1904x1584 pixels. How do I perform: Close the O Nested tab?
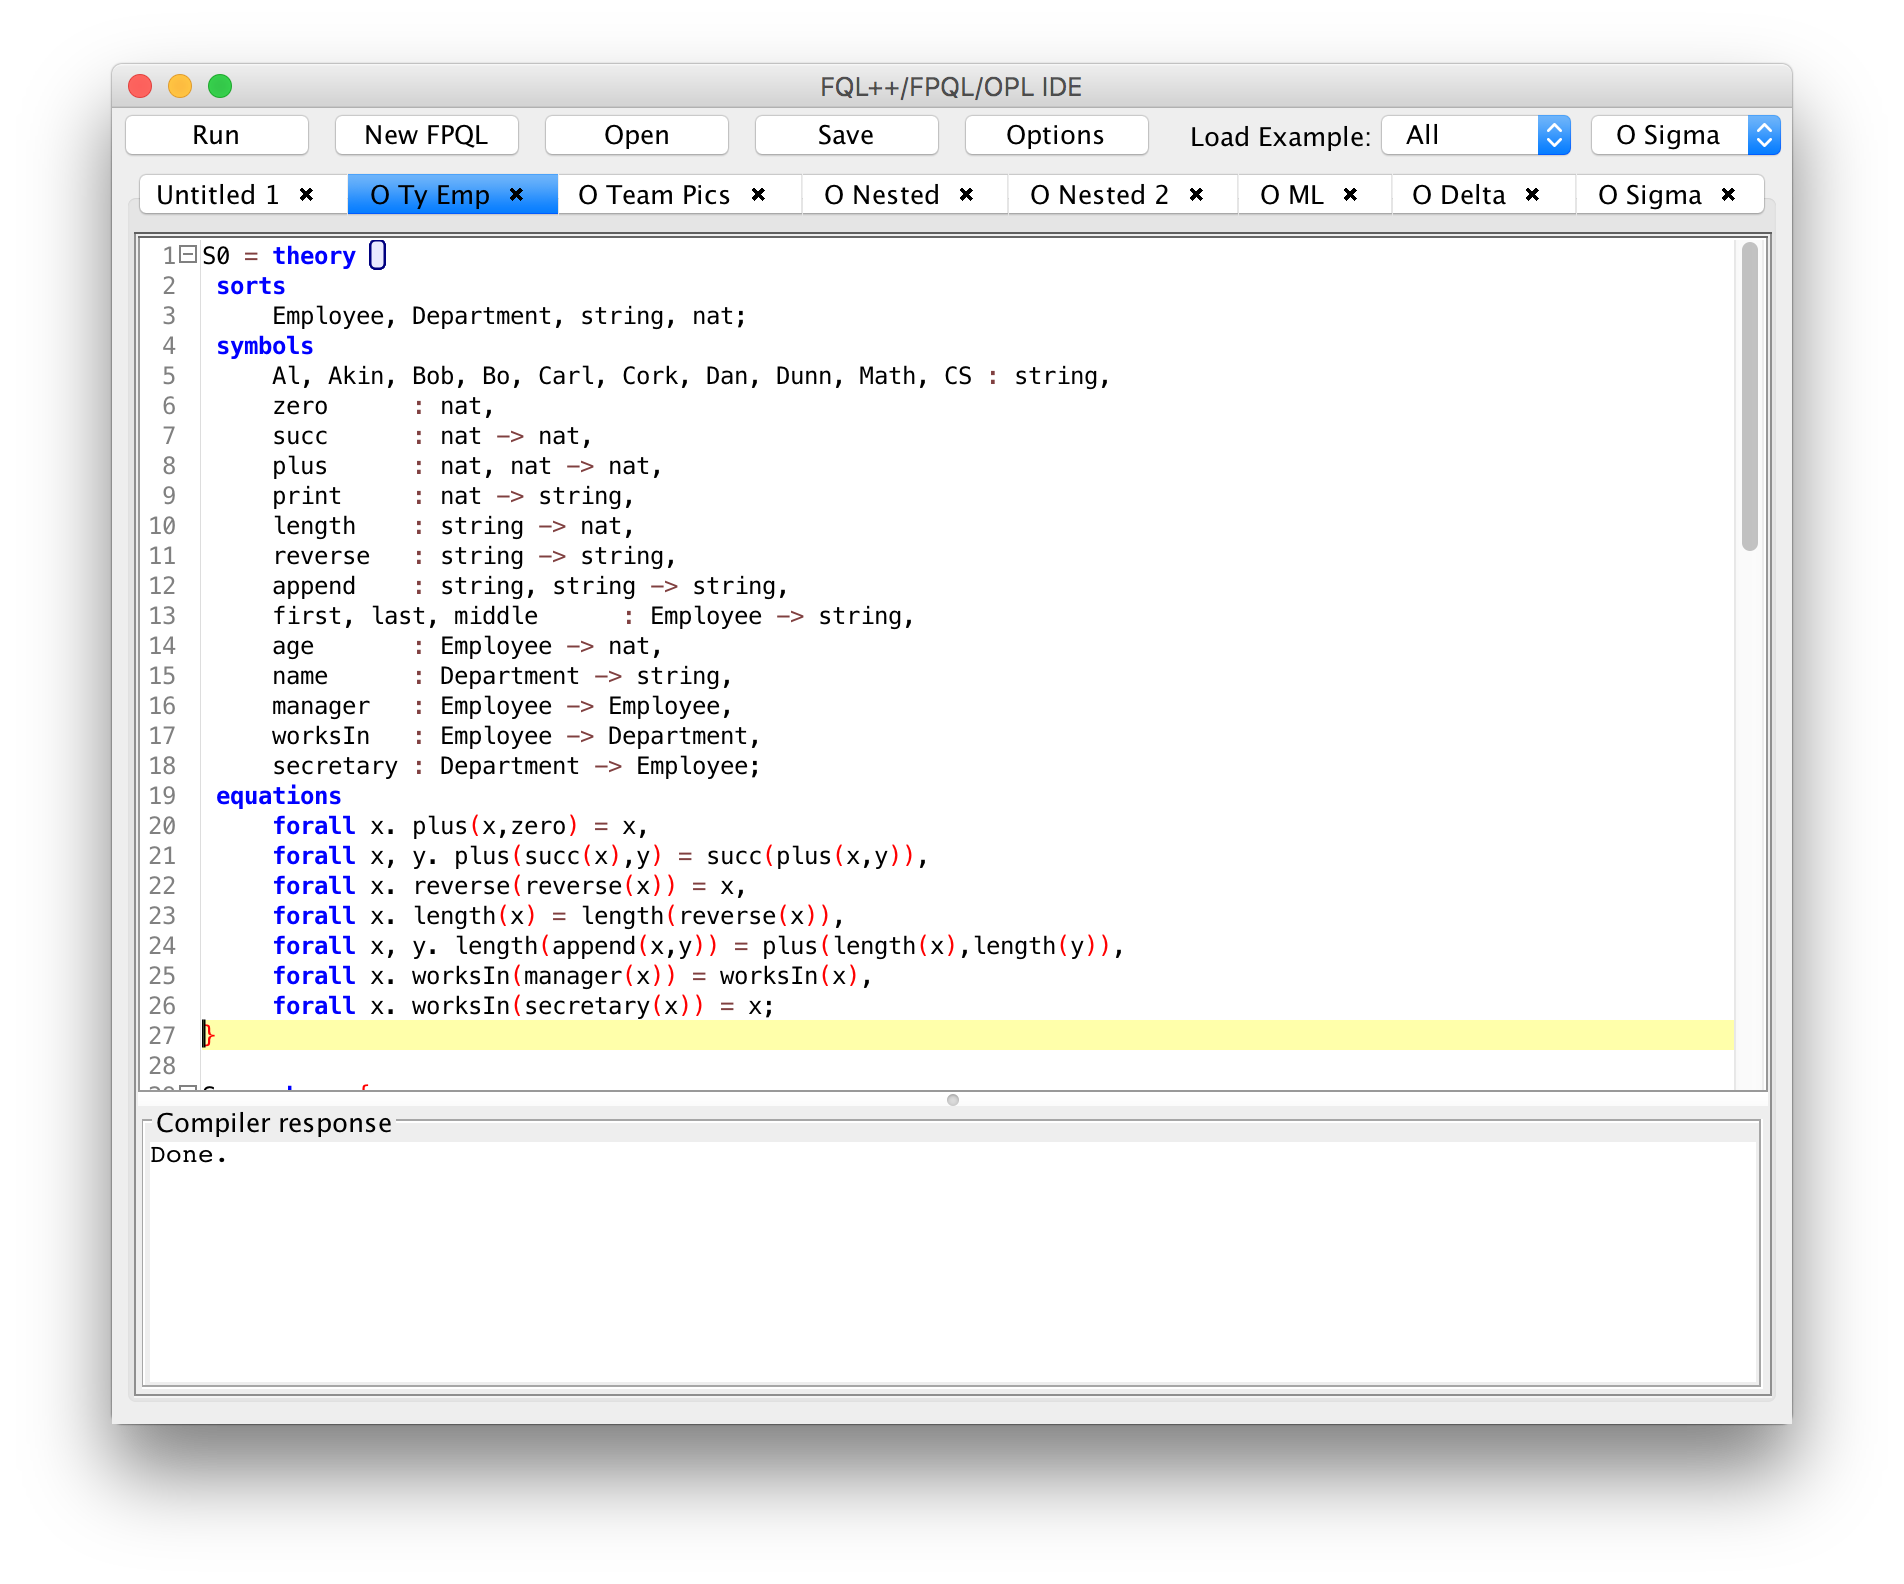967,194
